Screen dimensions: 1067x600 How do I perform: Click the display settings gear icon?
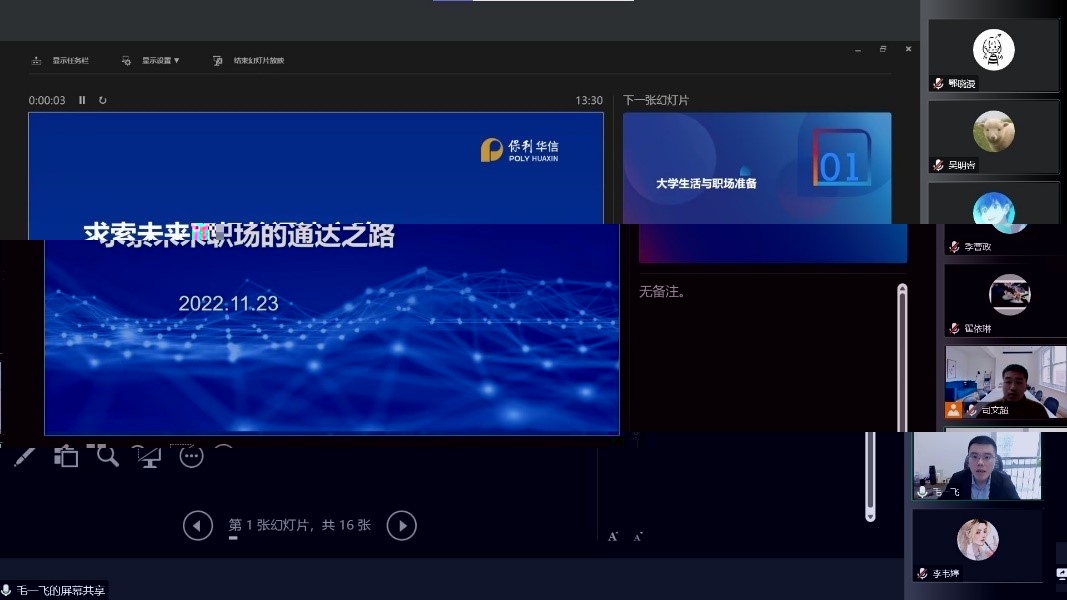point(127,61)
